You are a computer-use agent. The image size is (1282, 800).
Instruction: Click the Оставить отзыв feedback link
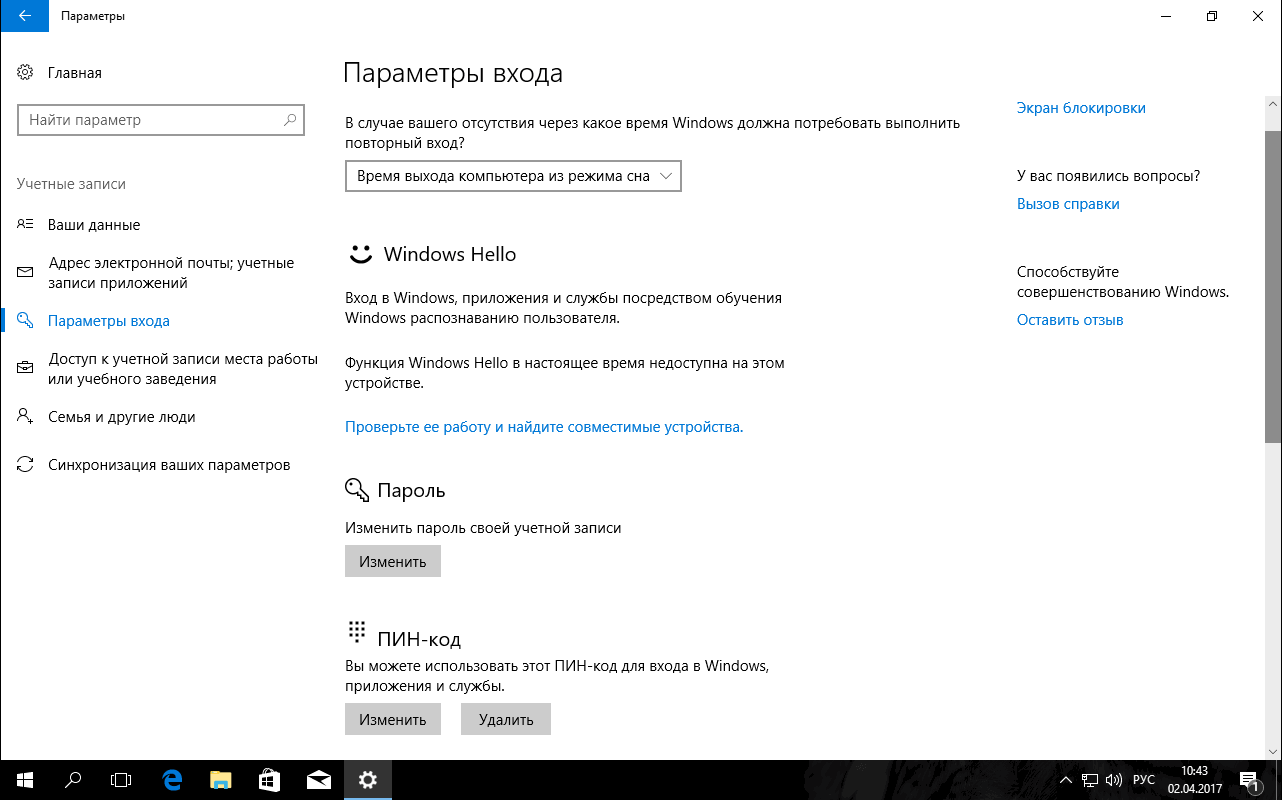[x=1070, y=320]
